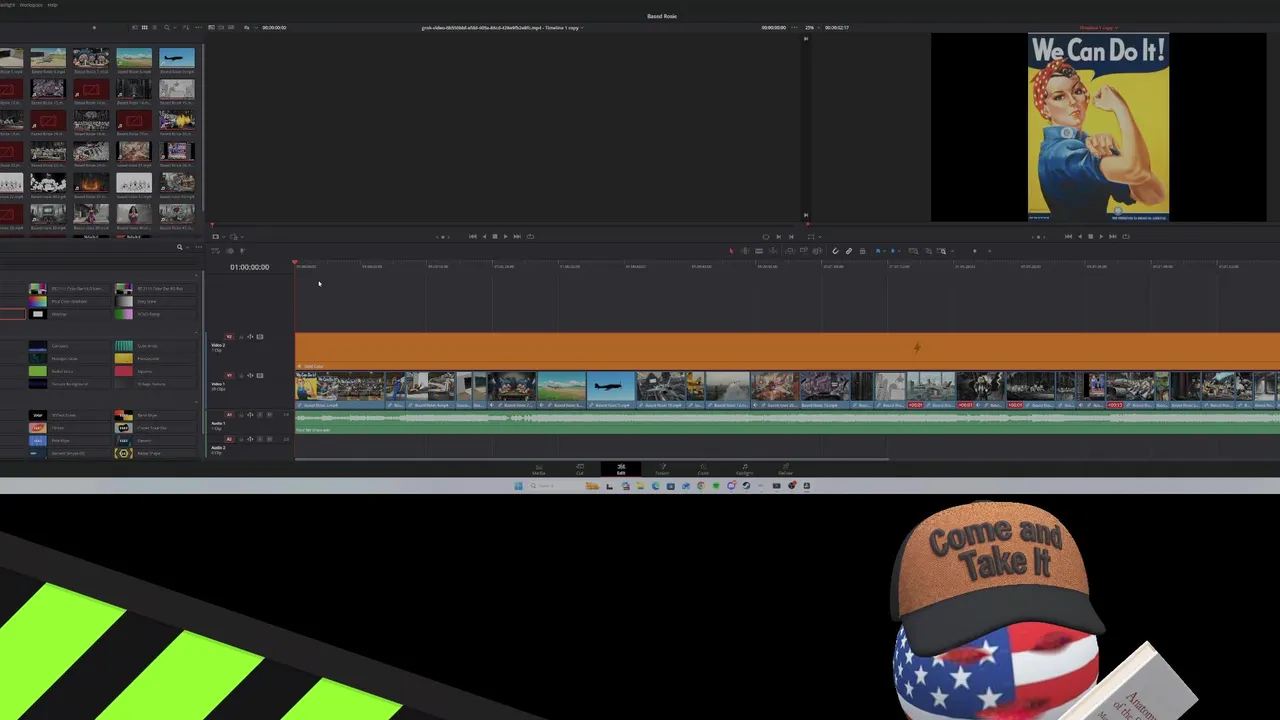Image resolution: width=1280 pixels, height=720 pixels.
Task: Lock the Video 1 track
Action: [x=241, y=376]
